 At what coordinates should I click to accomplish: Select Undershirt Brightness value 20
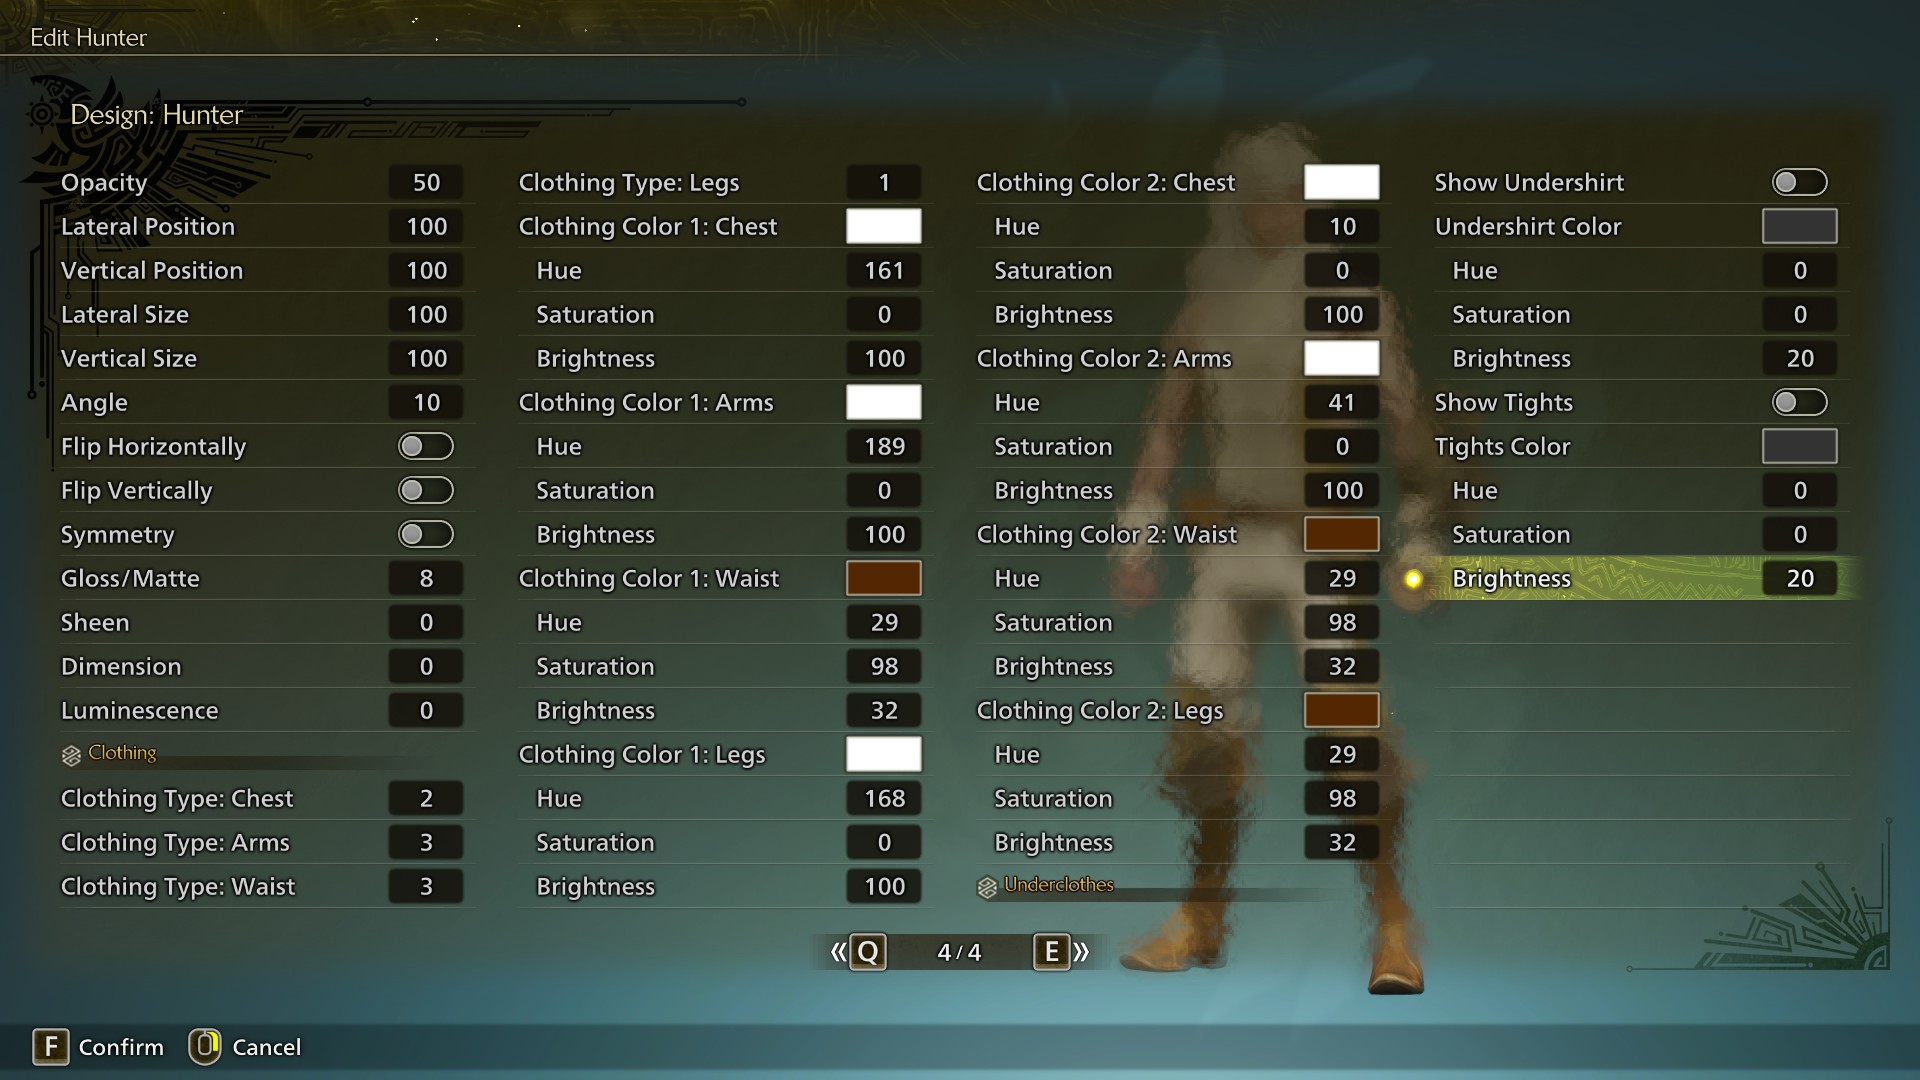[x=1800, y=358]
